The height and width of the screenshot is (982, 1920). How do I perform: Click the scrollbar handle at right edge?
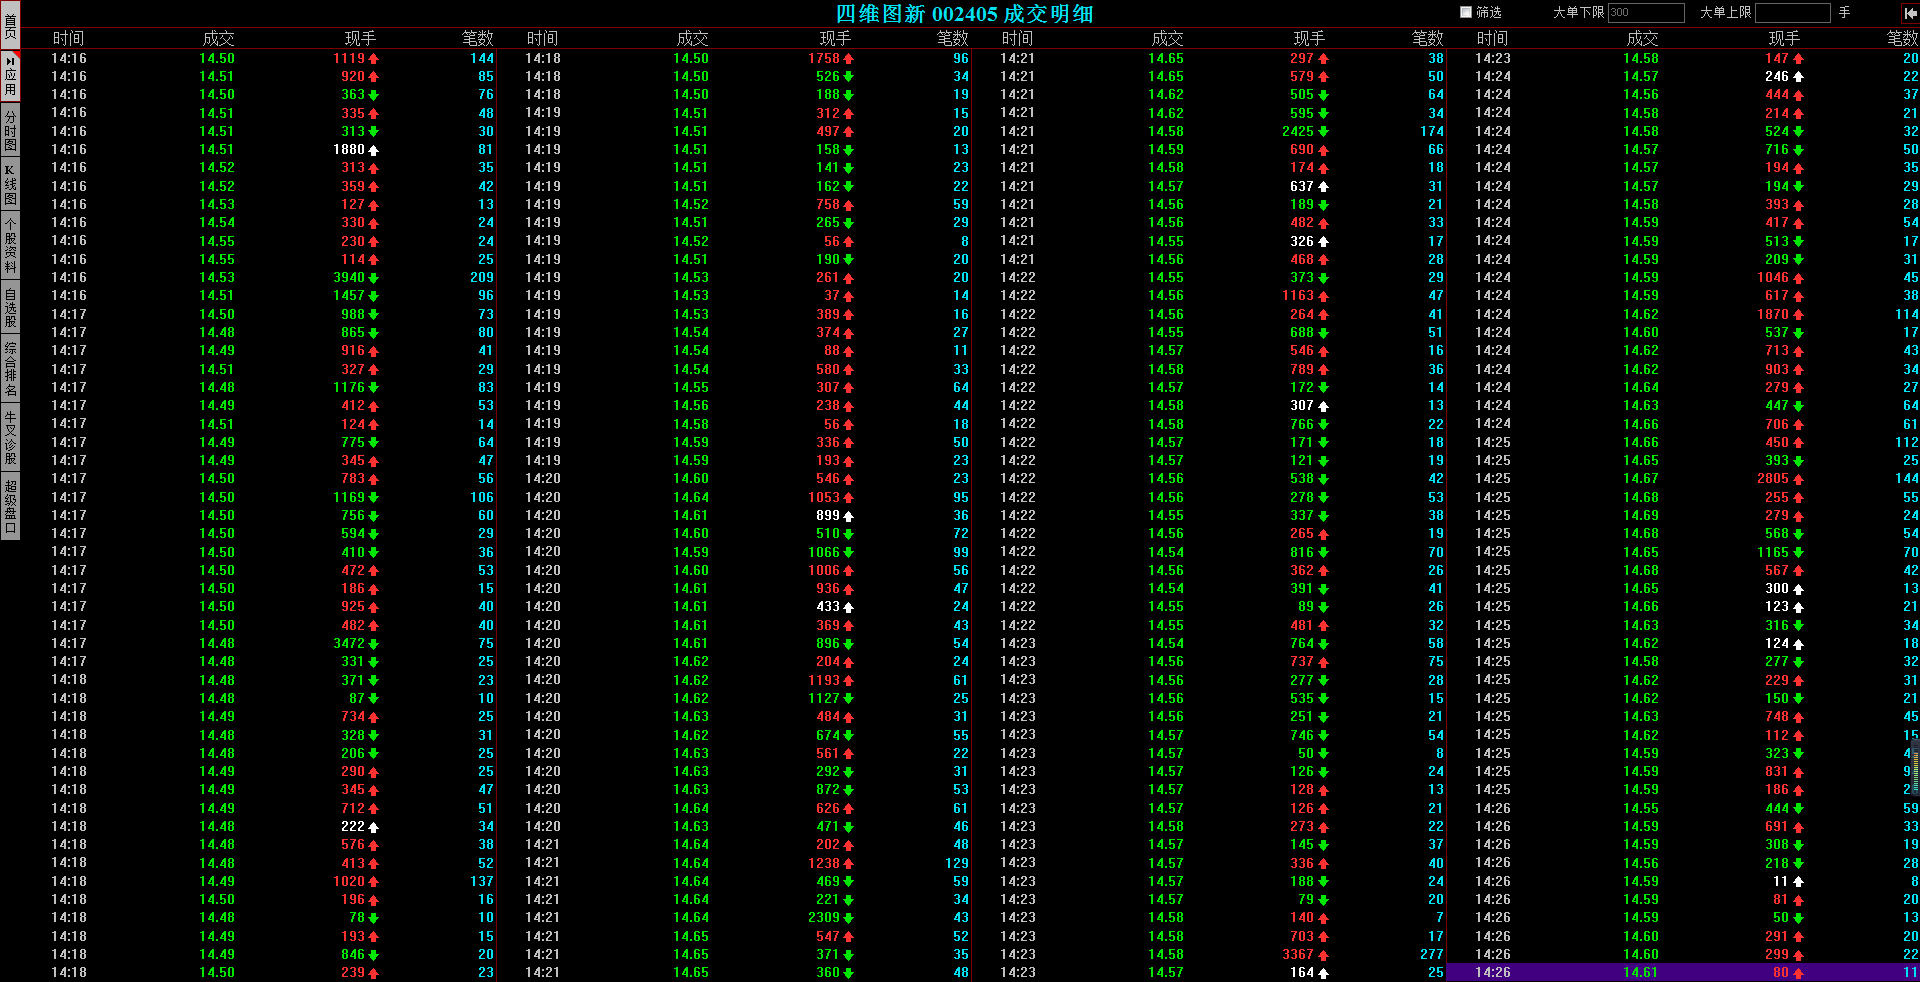(x=1915, y=768)
